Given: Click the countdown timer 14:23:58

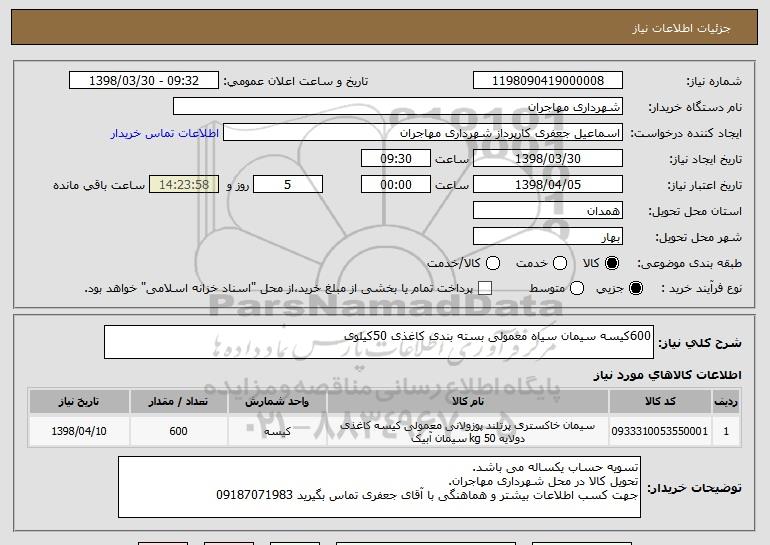Looking at the screenshot, I should [184, 185].
